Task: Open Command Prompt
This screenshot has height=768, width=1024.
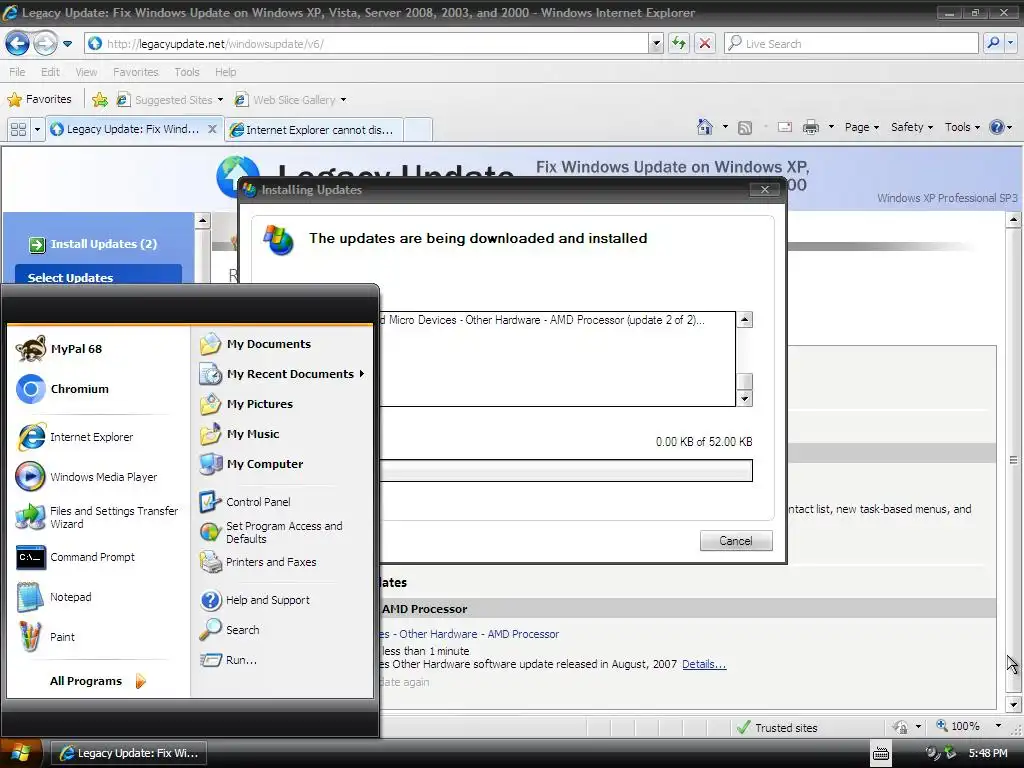Action: click(x=76, y=557)
